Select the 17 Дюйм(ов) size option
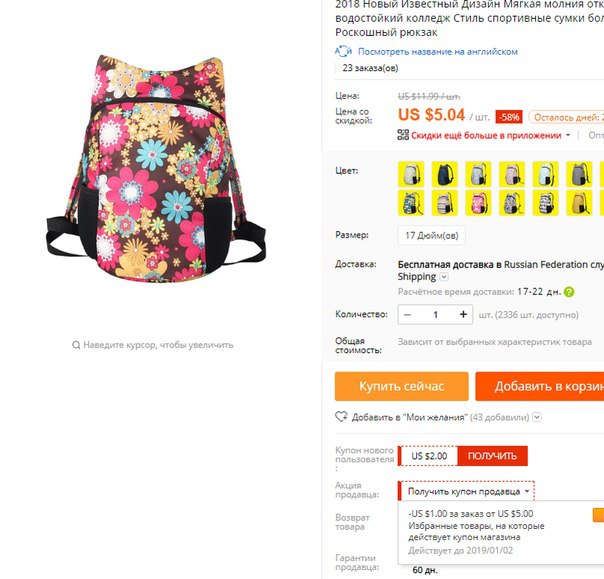This screenshot has height=579, width=604. coord(431,235)
